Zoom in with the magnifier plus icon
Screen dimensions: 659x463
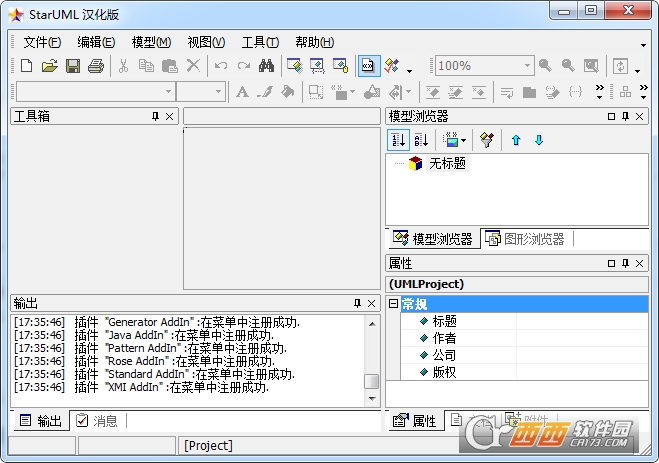(545, 66)
